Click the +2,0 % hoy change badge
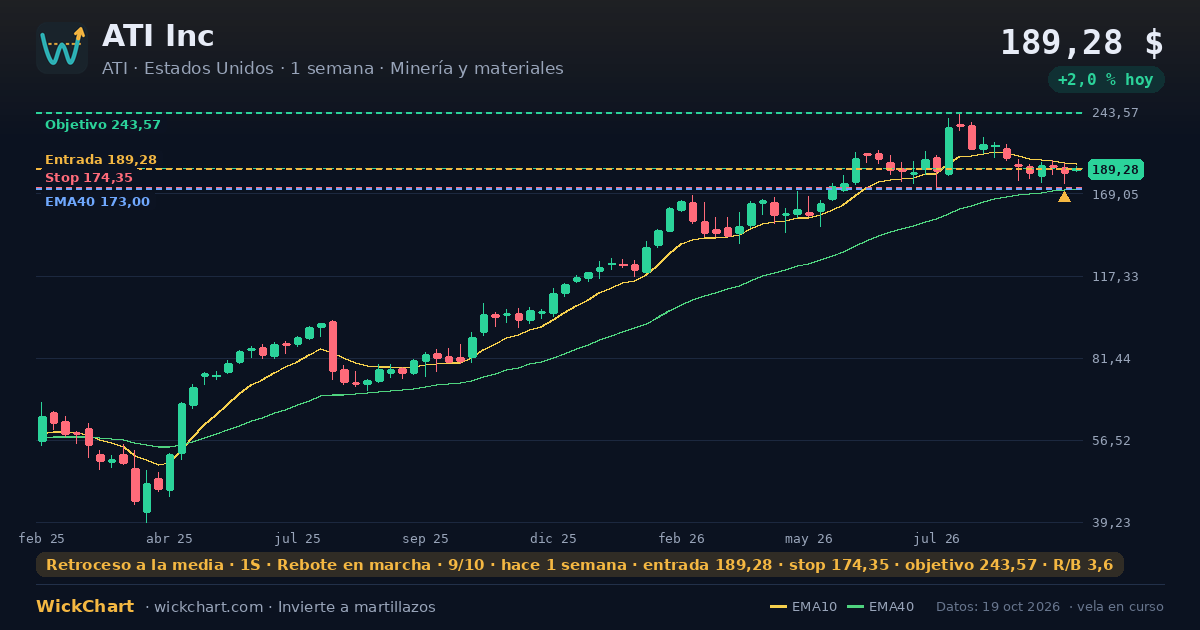This screenshot has width=1200, height=630. [1106, 80]
